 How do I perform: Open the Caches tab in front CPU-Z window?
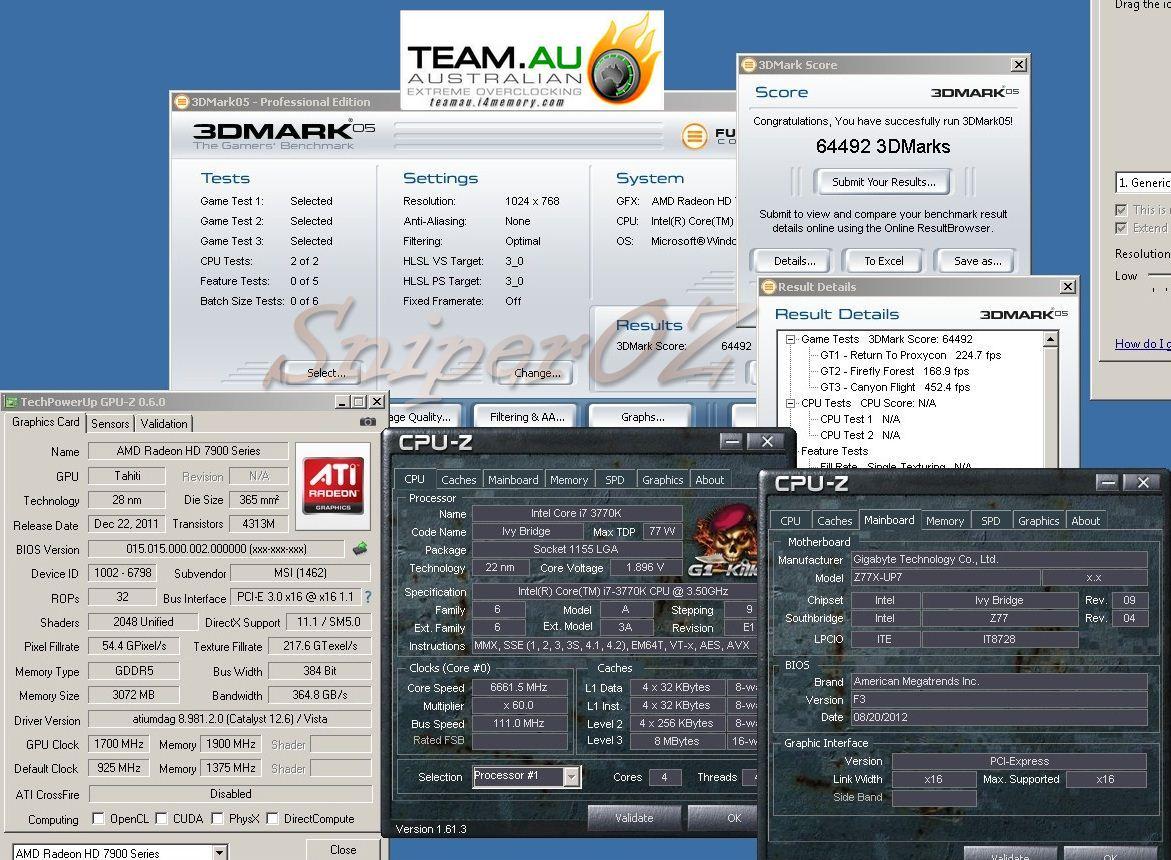pos(459,480)
